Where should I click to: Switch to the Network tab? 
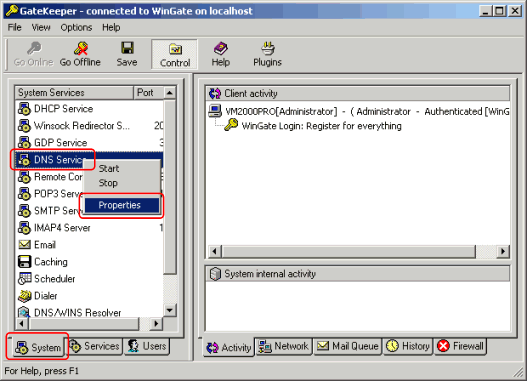click(284, 346)
